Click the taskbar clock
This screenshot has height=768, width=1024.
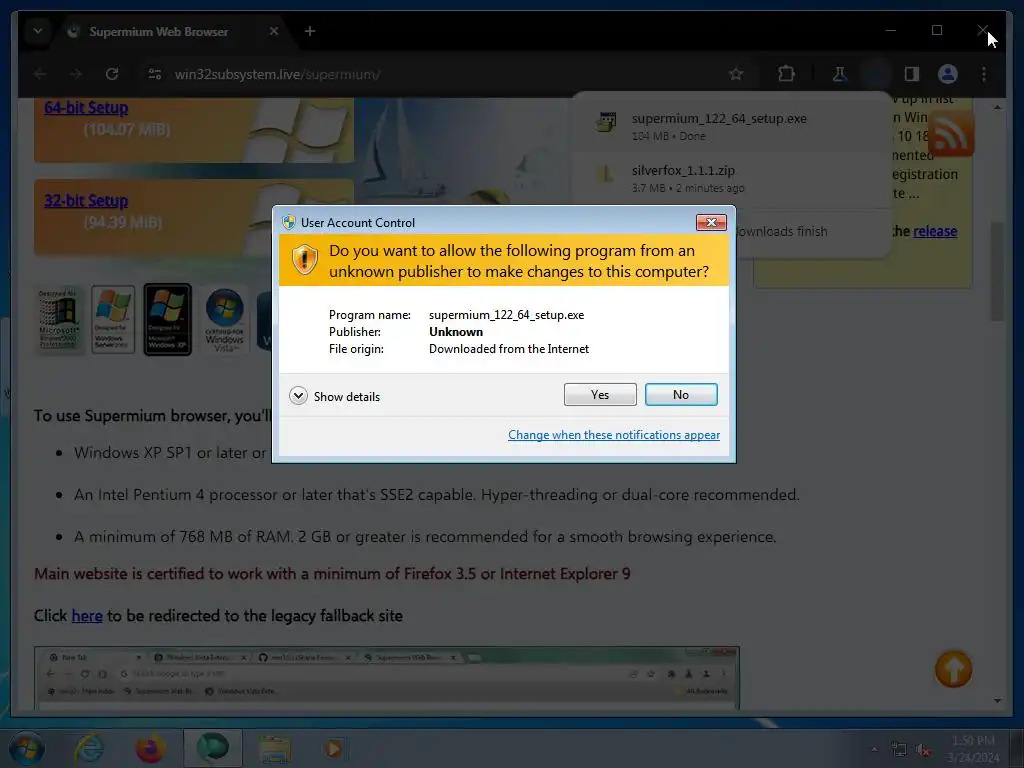973,749
